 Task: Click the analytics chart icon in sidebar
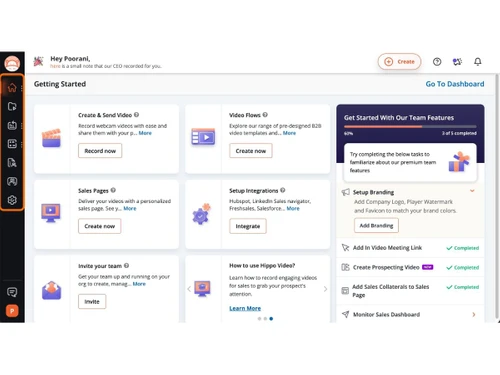(12, 125)
